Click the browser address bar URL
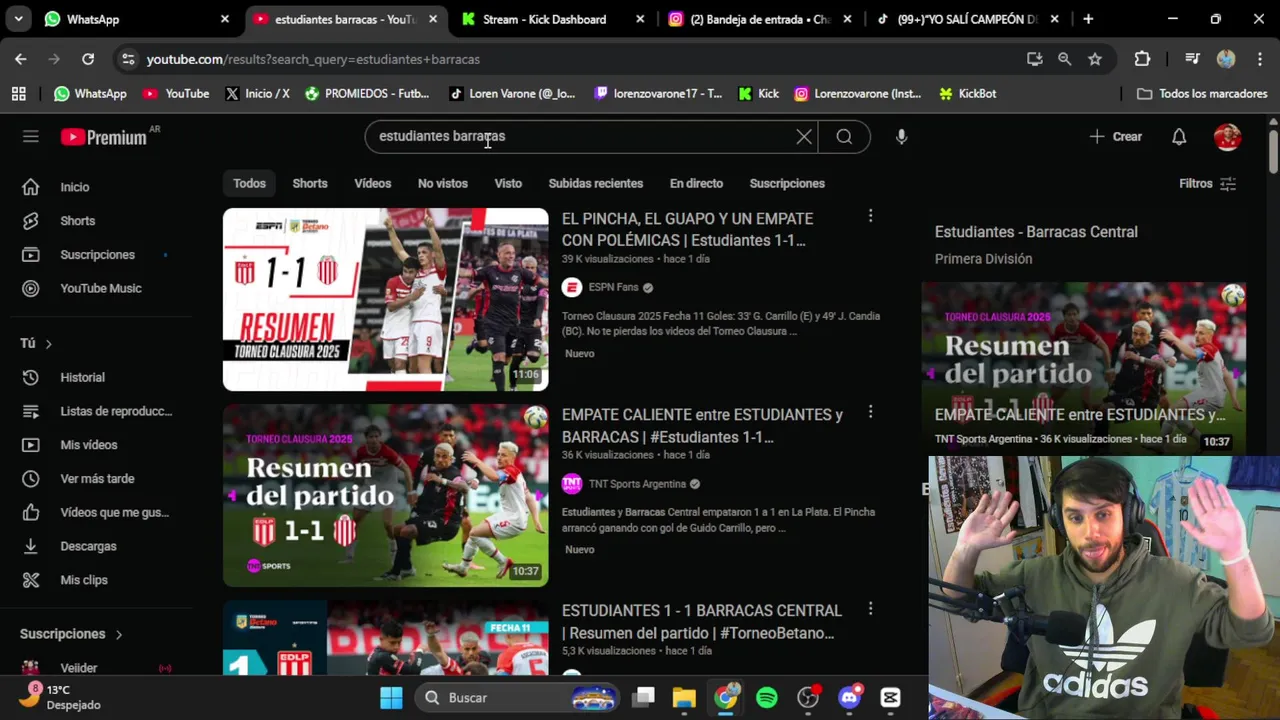Viewport: 1280px width, 720px height. [x=313, y=59]
